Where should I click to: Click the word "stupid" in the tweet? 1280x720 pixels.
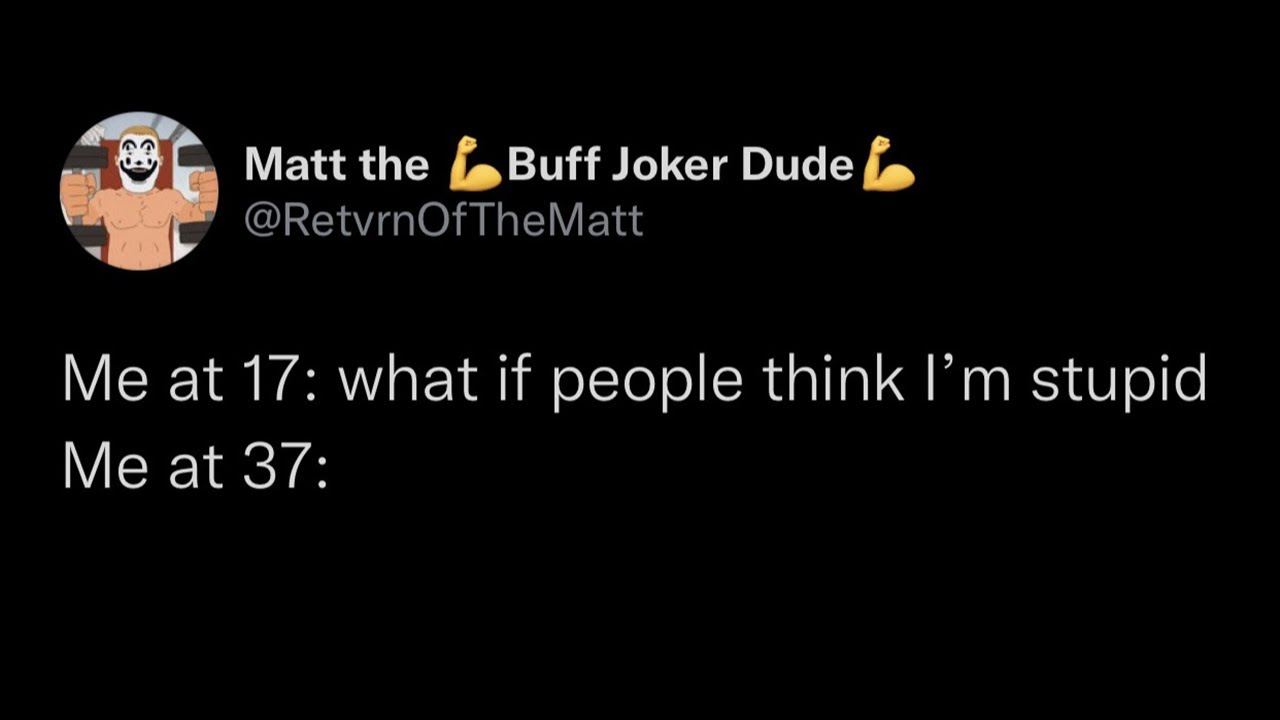pos(1118,381)
